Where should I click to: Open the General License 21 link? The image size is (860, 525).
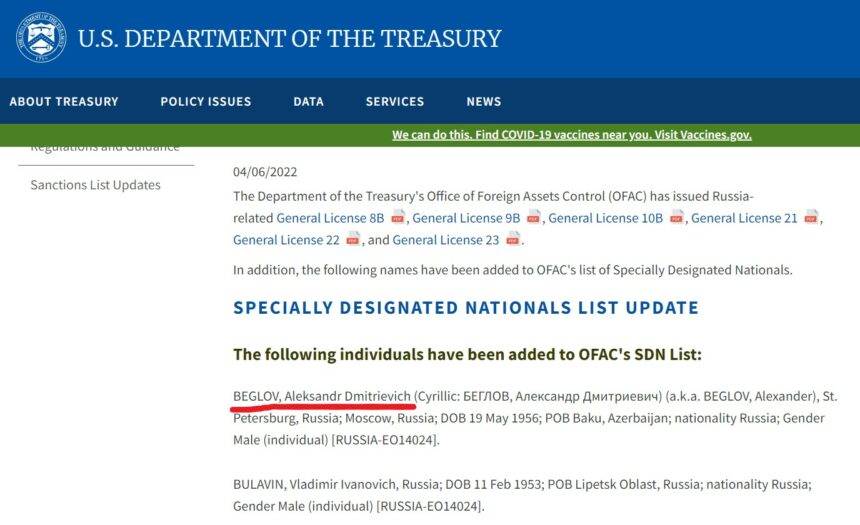744,218
